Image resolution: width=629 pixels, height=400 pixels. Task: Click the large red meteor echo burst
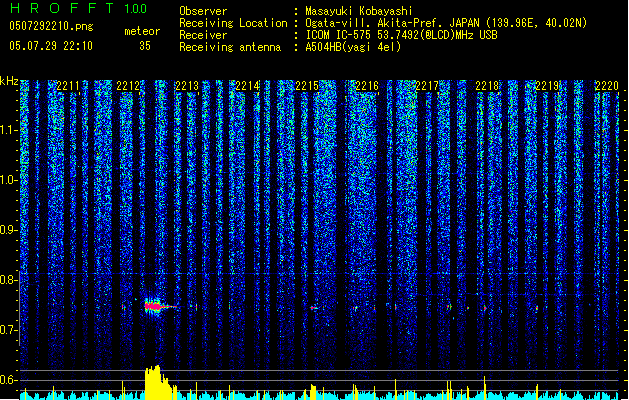click(x=154, y=307)
